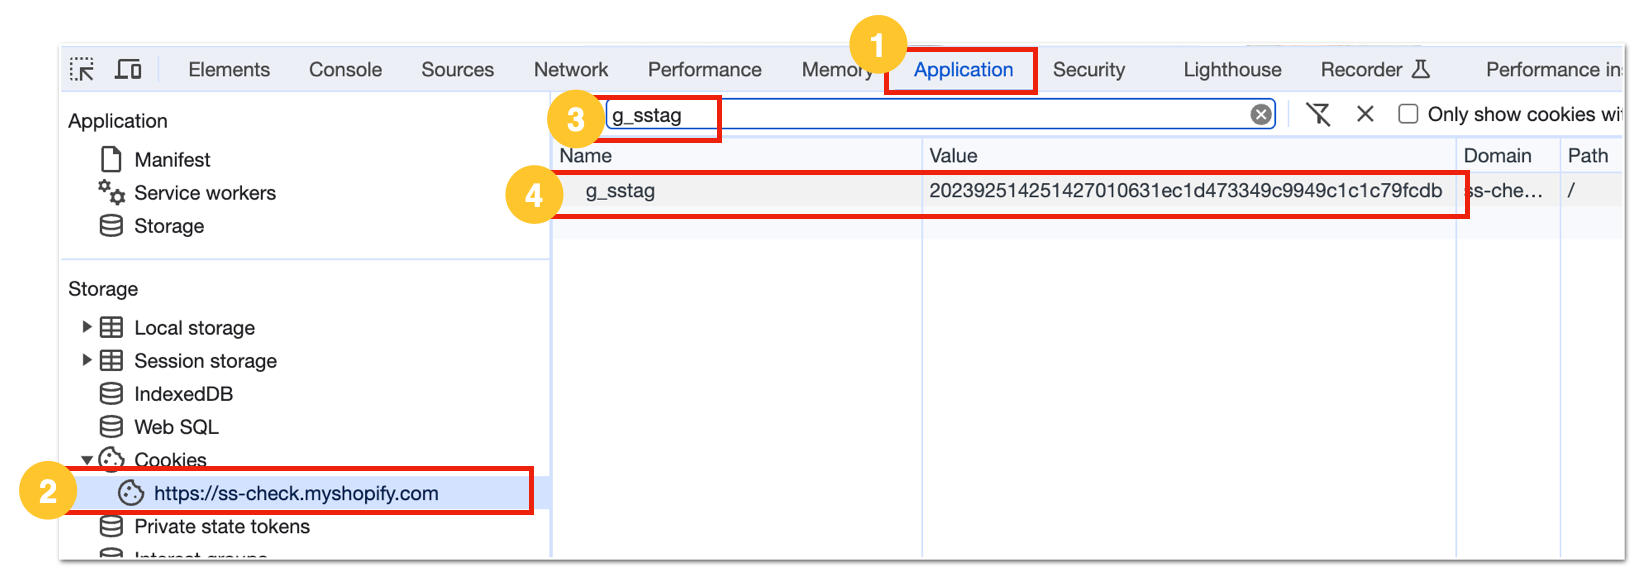Toggle the device toolbar icon
The width and height of the screenshot is (1650, 578).
128,69
